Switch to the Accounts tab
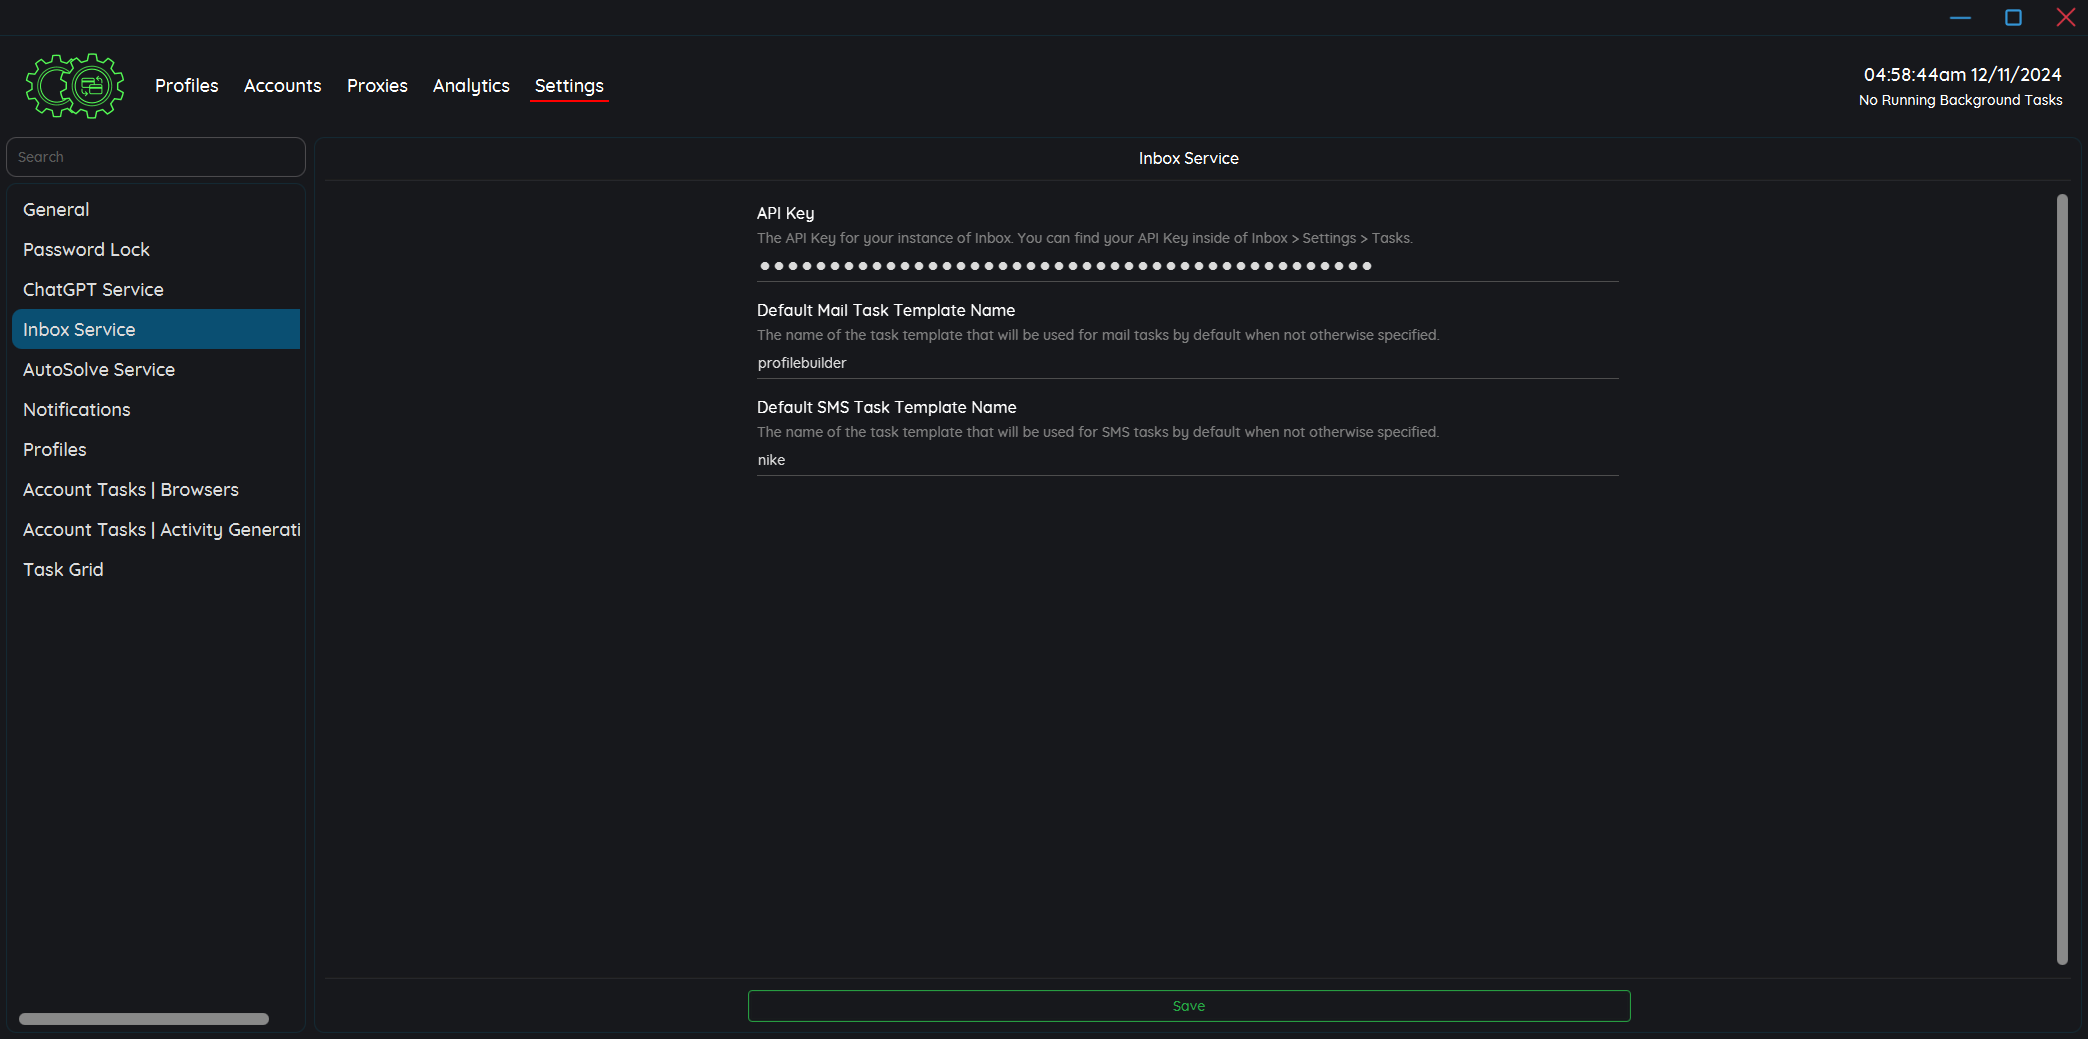The height and width of the screenshot is (1039, 2088). pyautogui.click(x=282, y=86)
